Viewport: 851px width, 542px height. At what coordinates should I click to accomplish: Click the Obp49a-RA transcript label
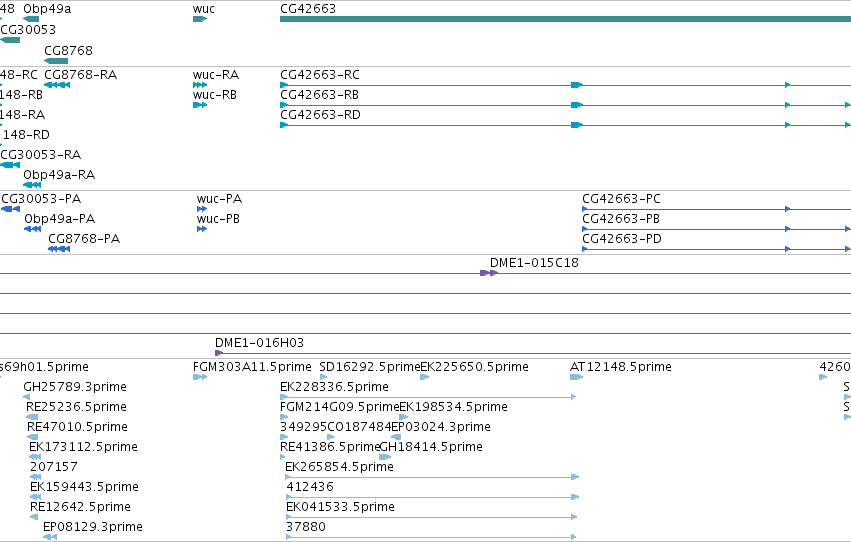(59, 175)
